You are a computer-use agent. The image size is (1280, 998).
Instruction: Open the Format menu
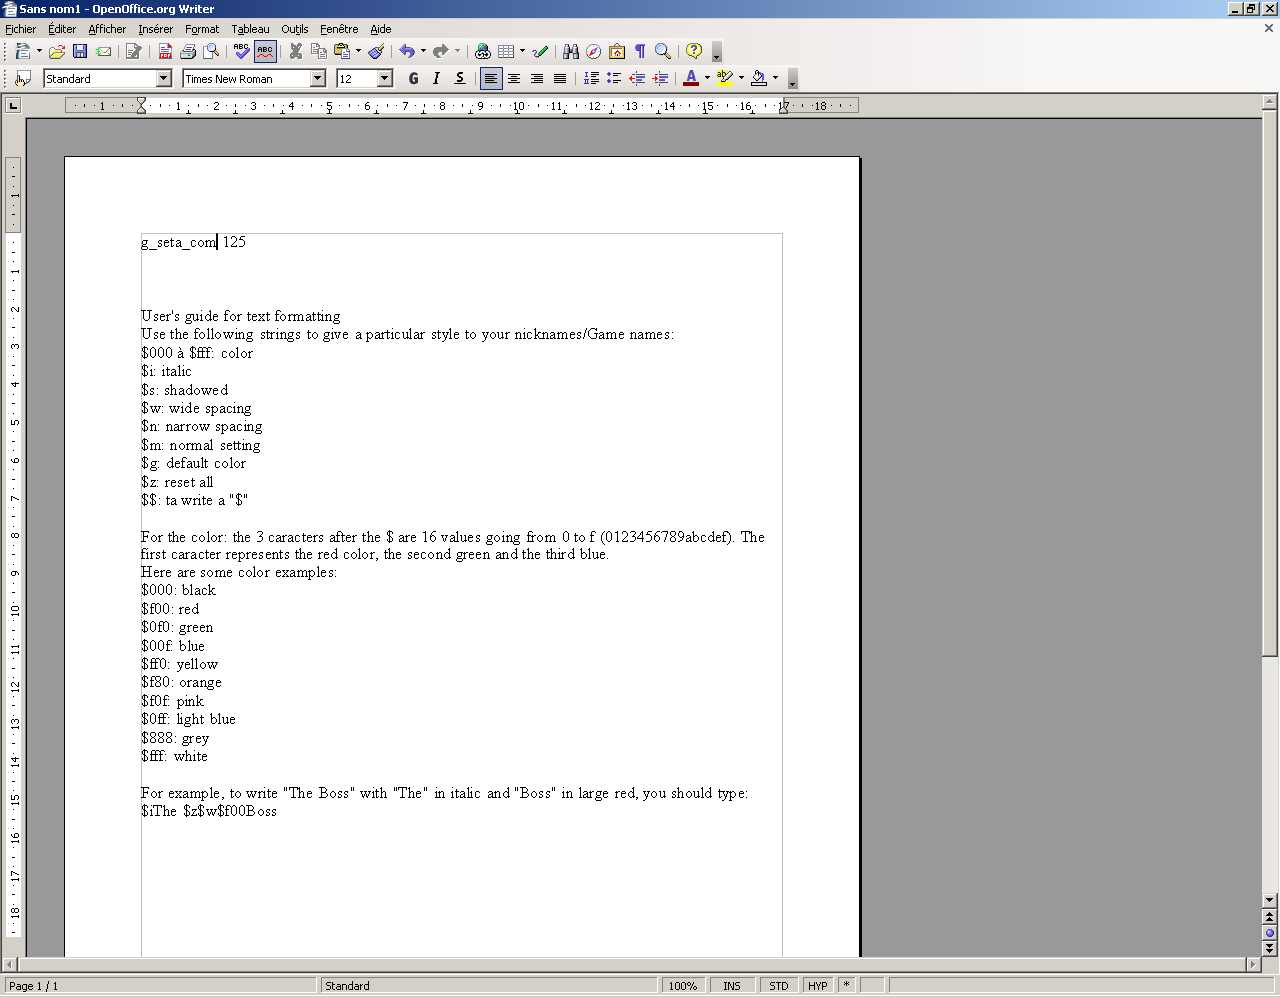coord(202,29)
